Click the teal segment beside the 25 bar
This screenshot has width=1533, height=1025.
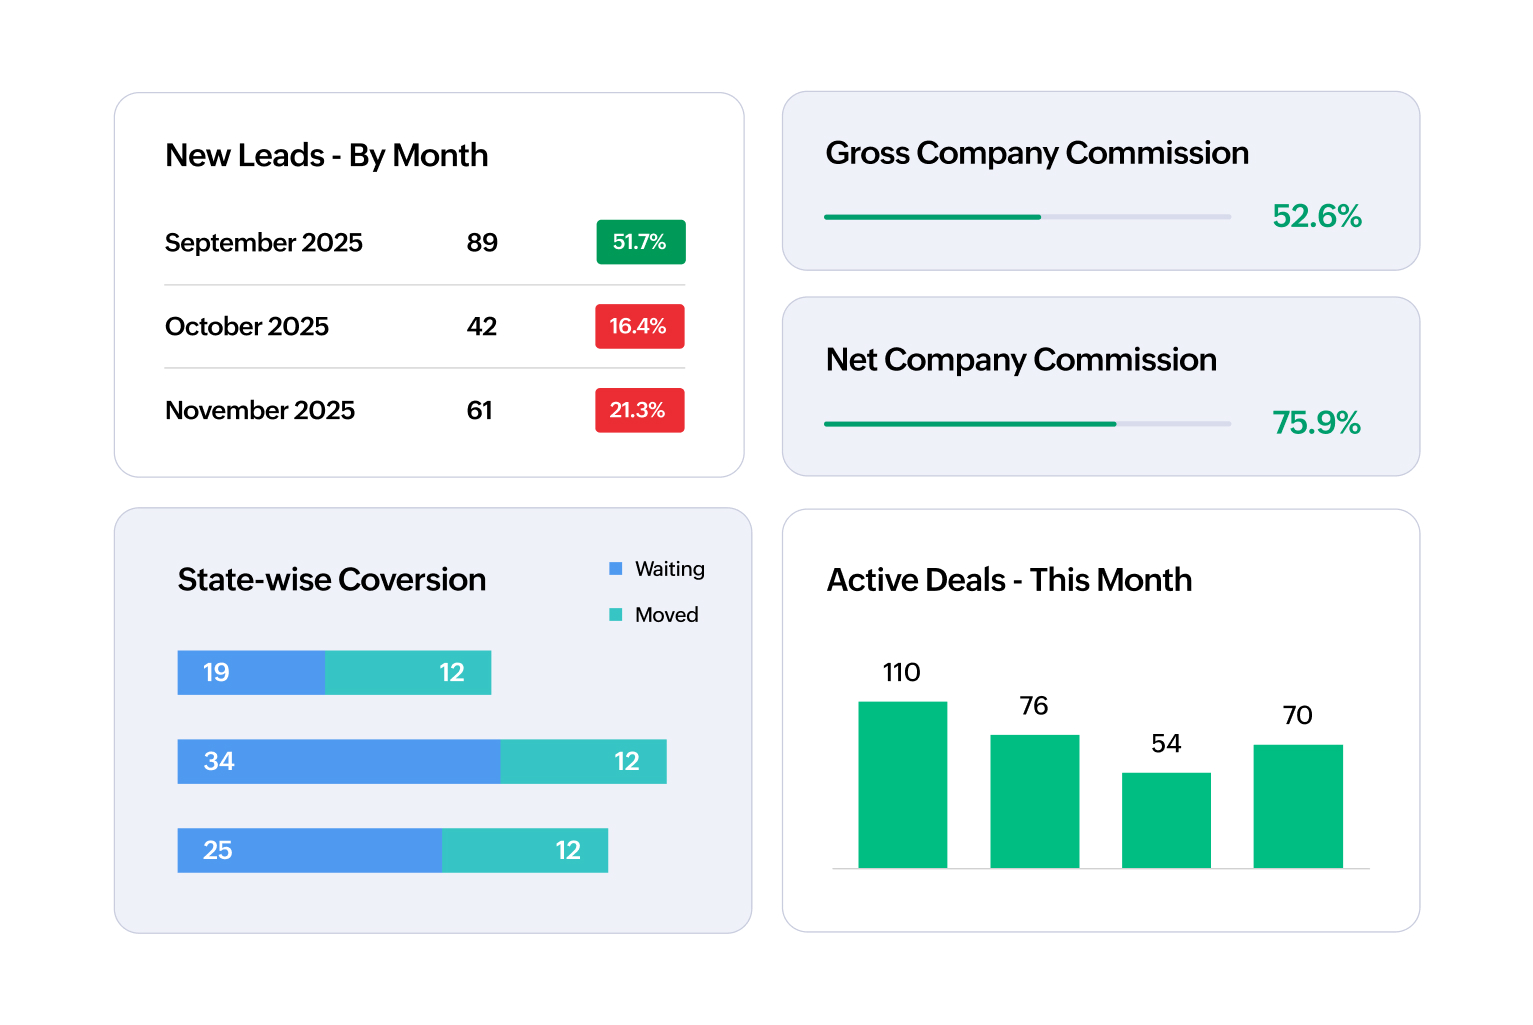click(x=525, y=851)
